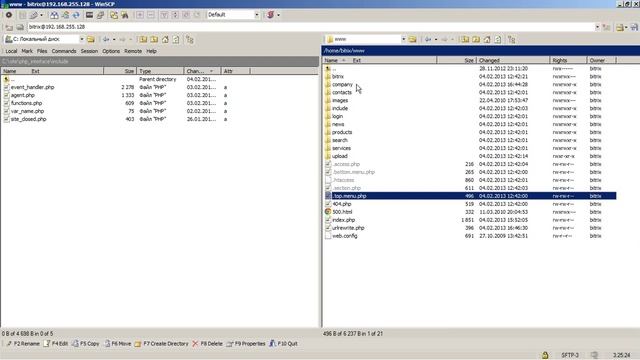Click the select files plus icon
The width and height of the screenshot is (640, 360).
140,15
